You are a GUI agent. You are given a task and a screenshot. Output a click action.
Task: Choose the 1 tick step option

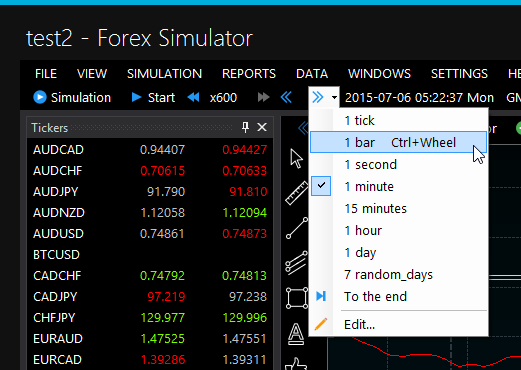399,120
